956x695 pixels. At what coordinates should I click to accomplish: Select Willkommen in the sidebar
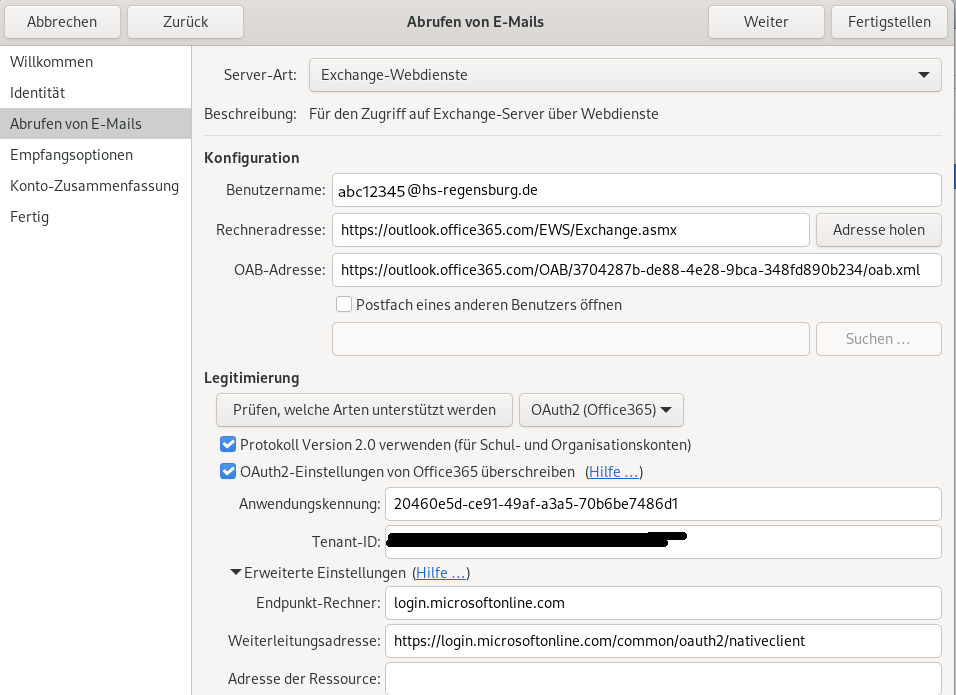(x=51, y=62)
